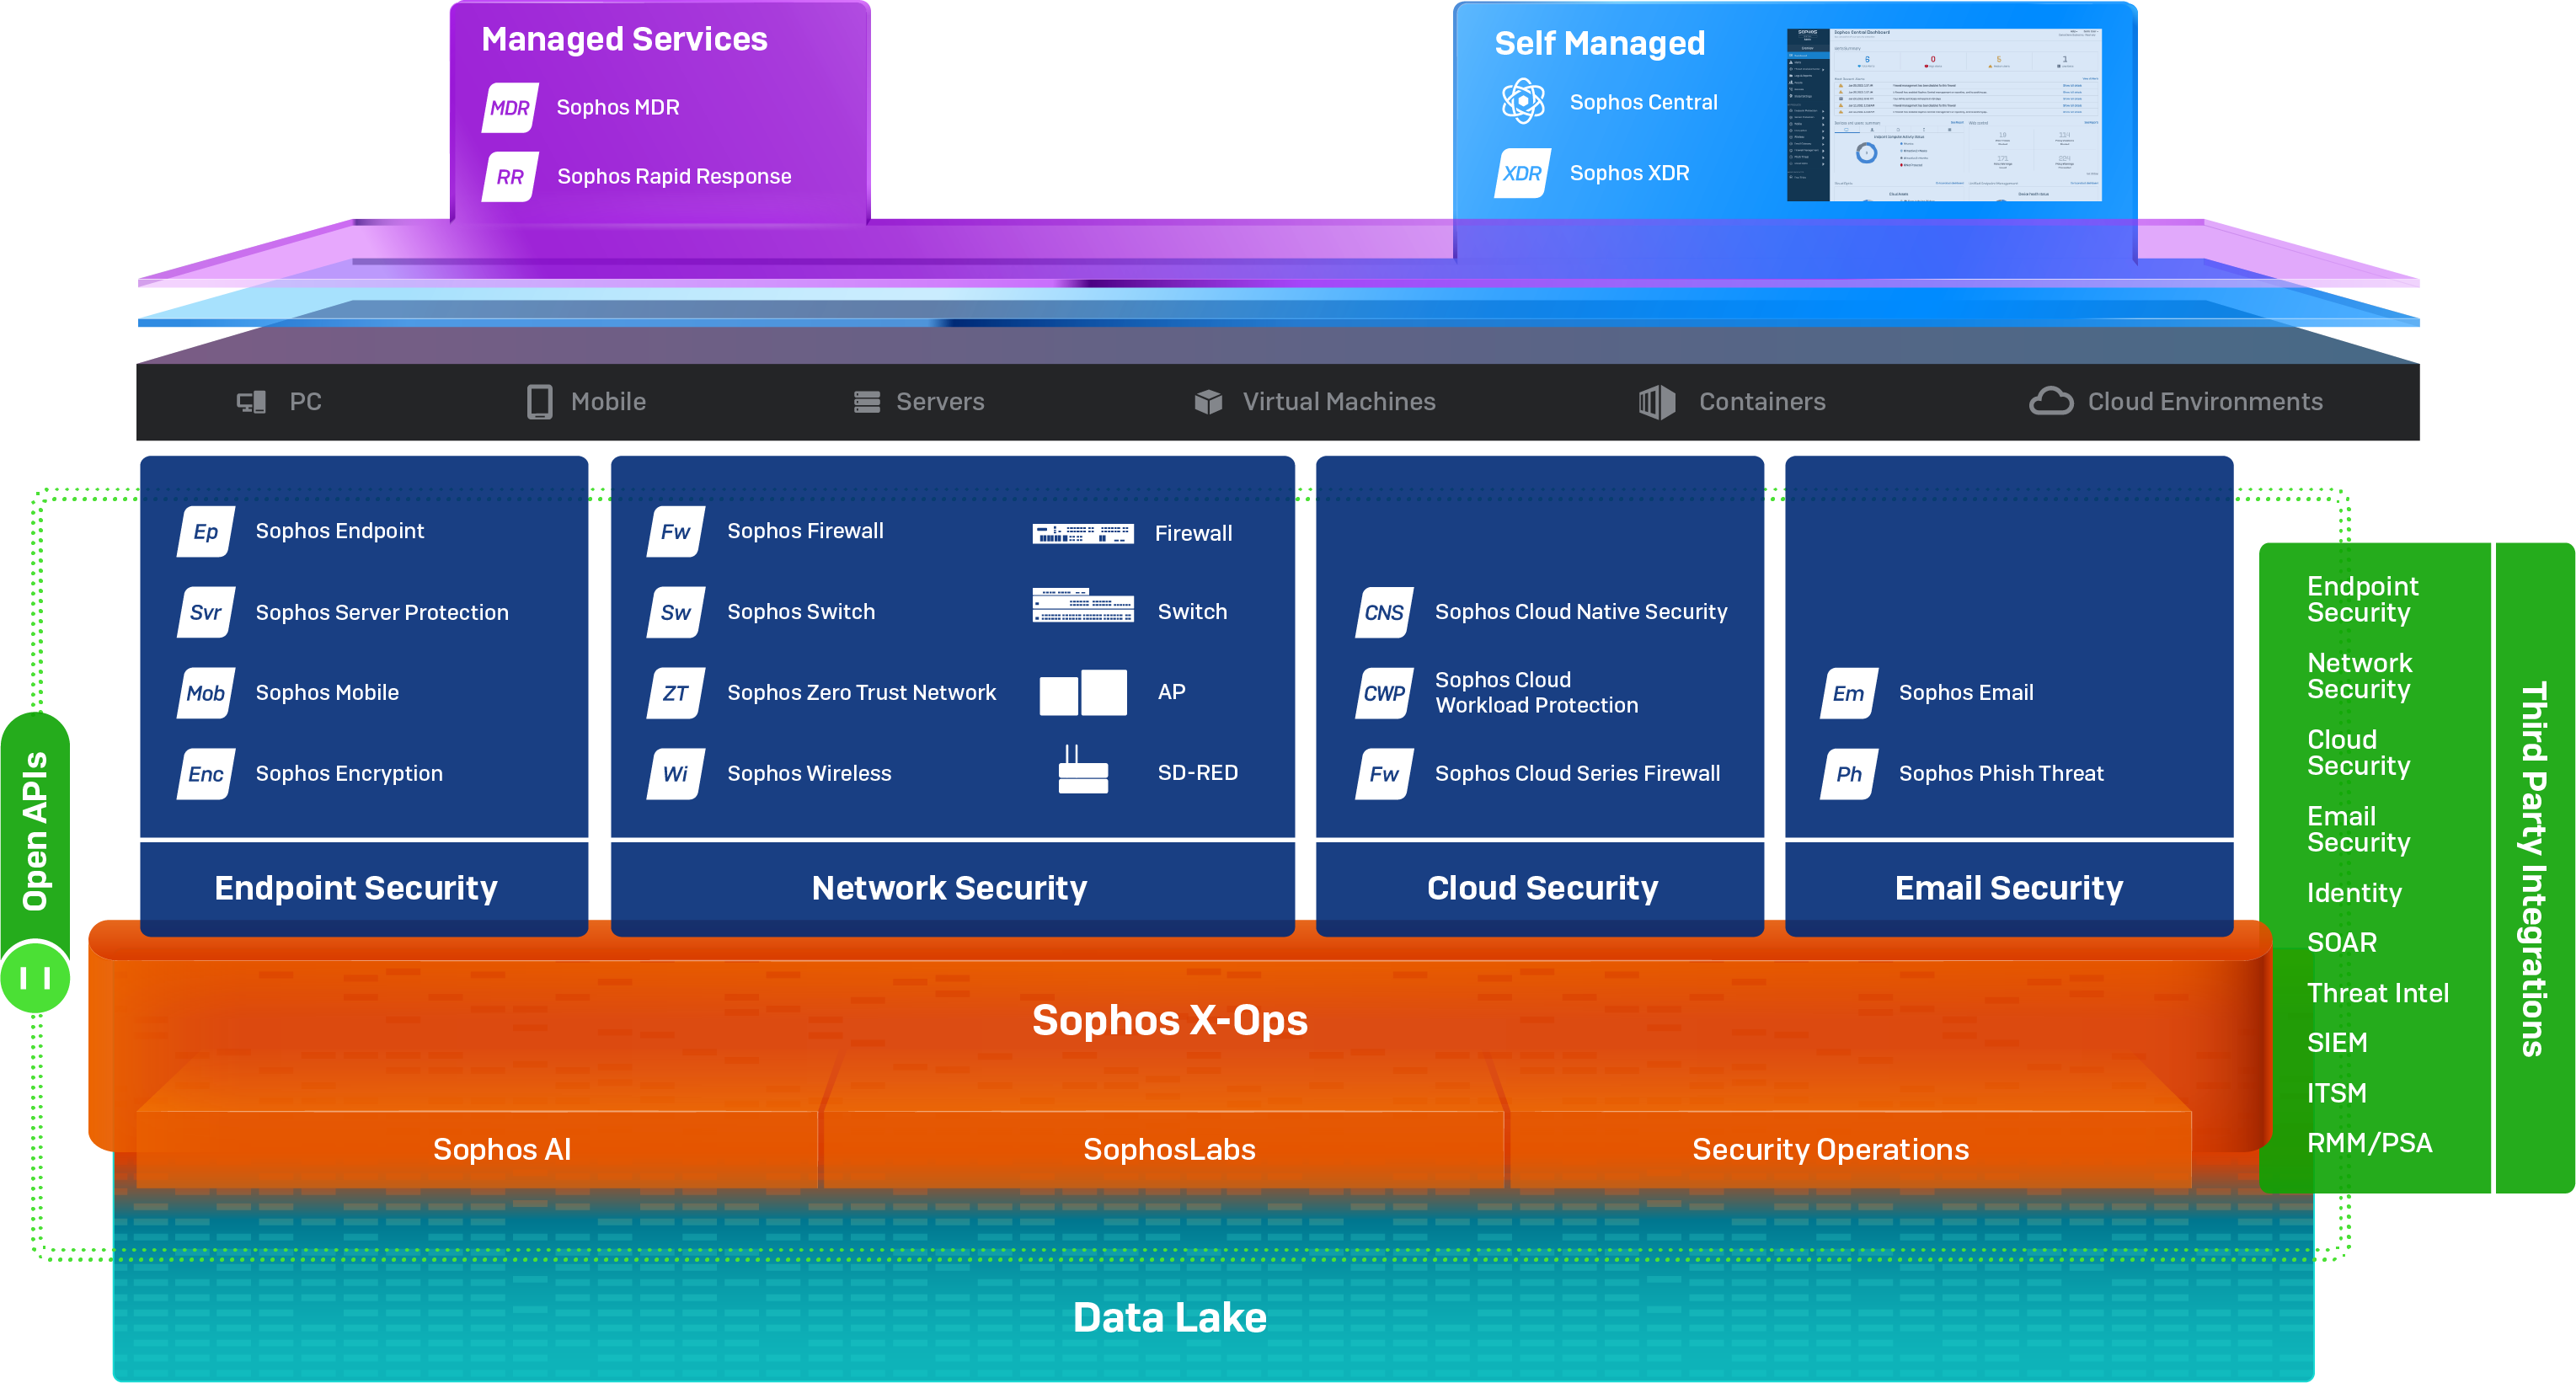This screenshot has height=1383, width=2576.
Task: Click the CNS Cloud Native Security icon
Action: tap(1384, 613)
